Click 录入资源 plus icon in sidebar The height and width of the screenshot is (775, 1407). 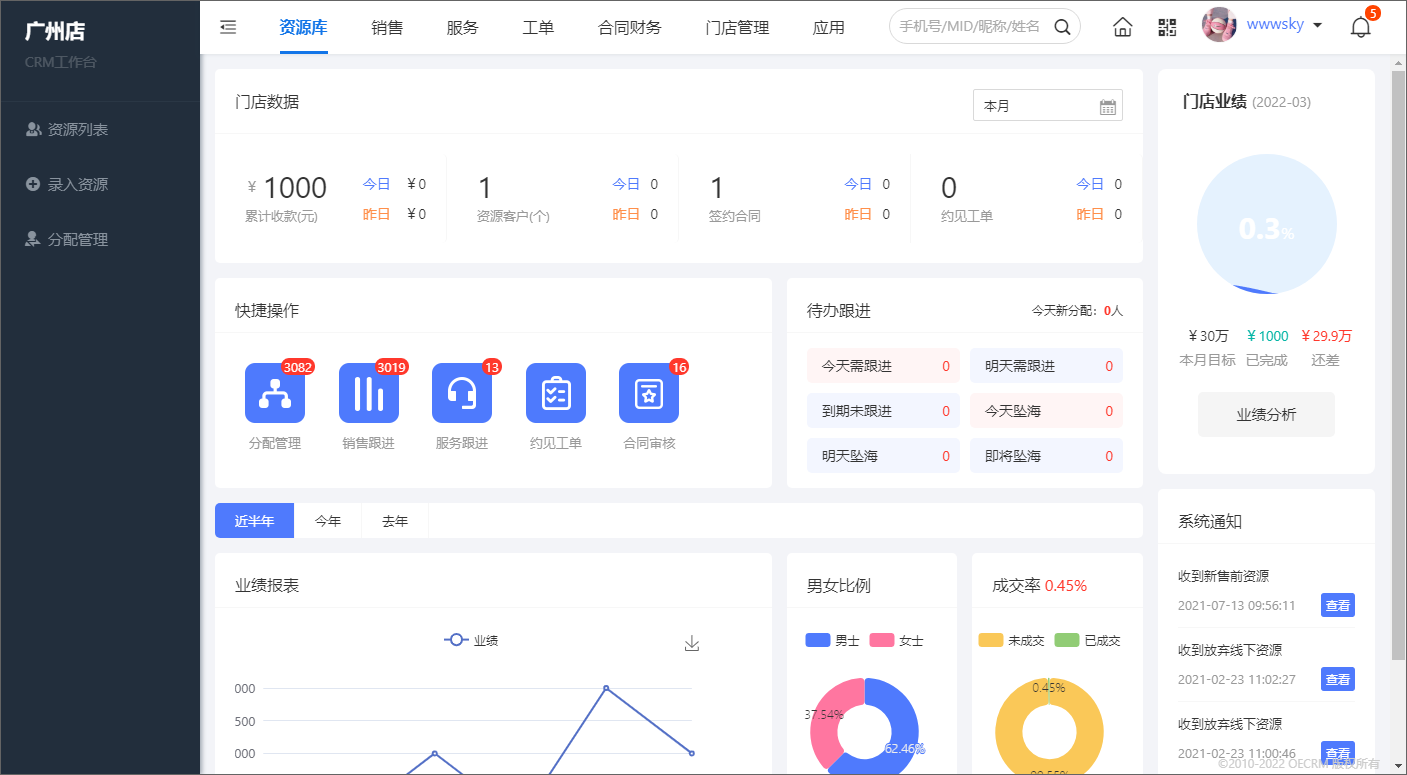tap(33, 184)
